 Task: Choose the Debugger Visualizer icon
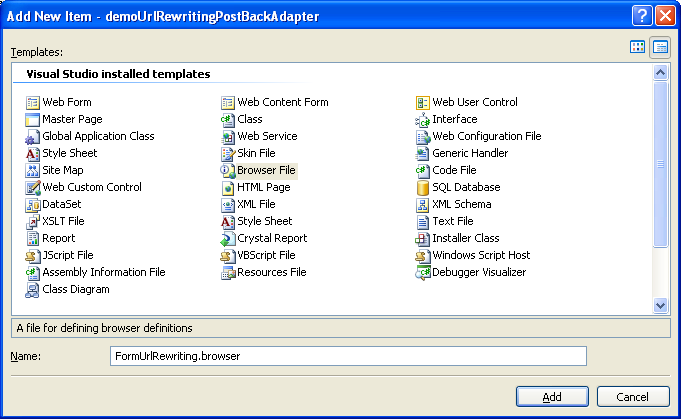tap(423, 272)
